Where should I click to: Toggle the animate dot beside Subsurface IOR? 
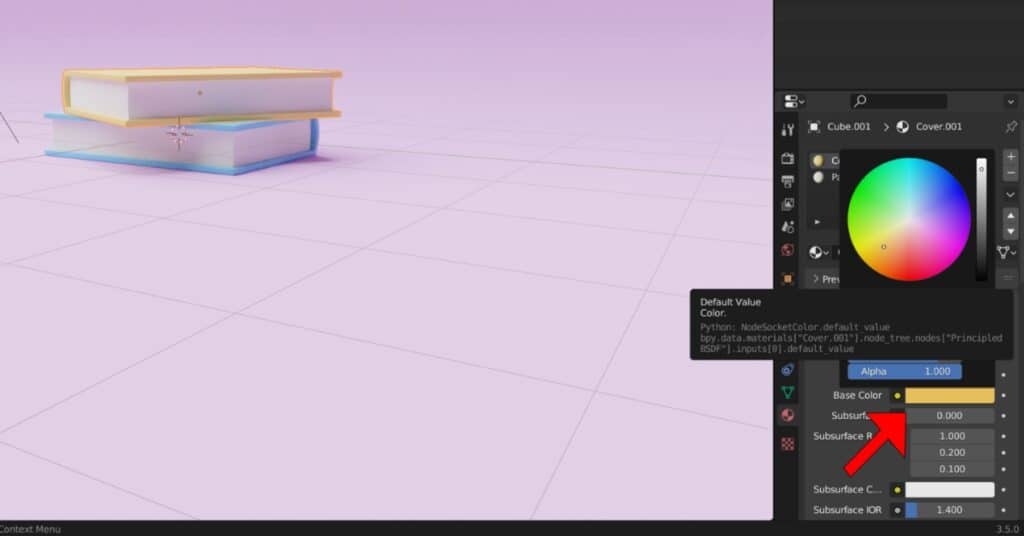1003,510
